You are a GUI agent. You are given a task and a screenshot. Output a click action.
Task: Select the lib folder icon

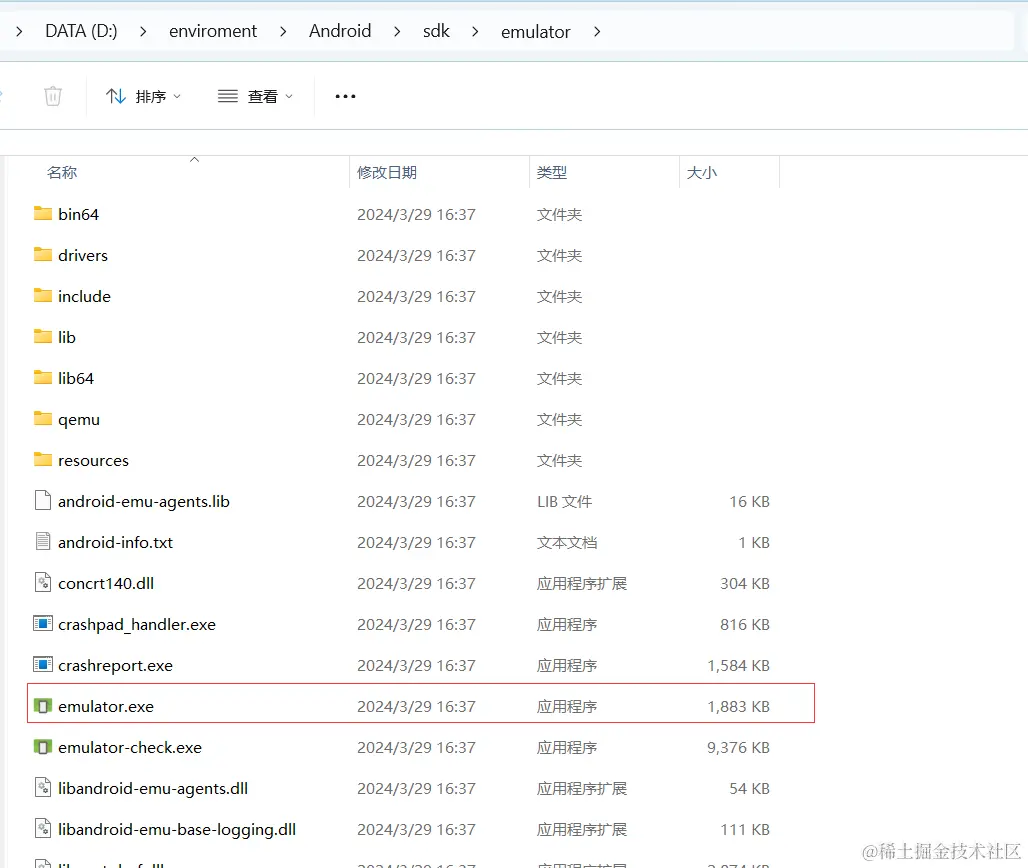click(43, 336)
